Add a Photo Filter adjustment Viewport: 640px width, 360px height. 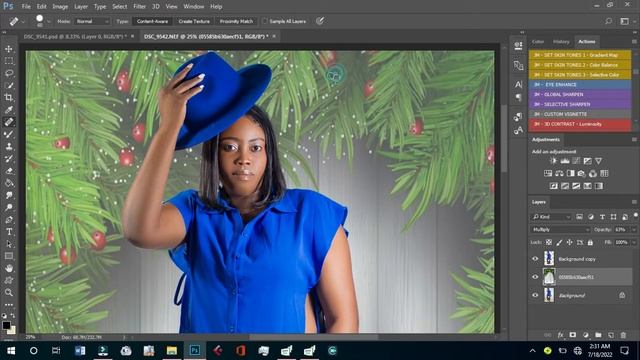tap(582, 173)
